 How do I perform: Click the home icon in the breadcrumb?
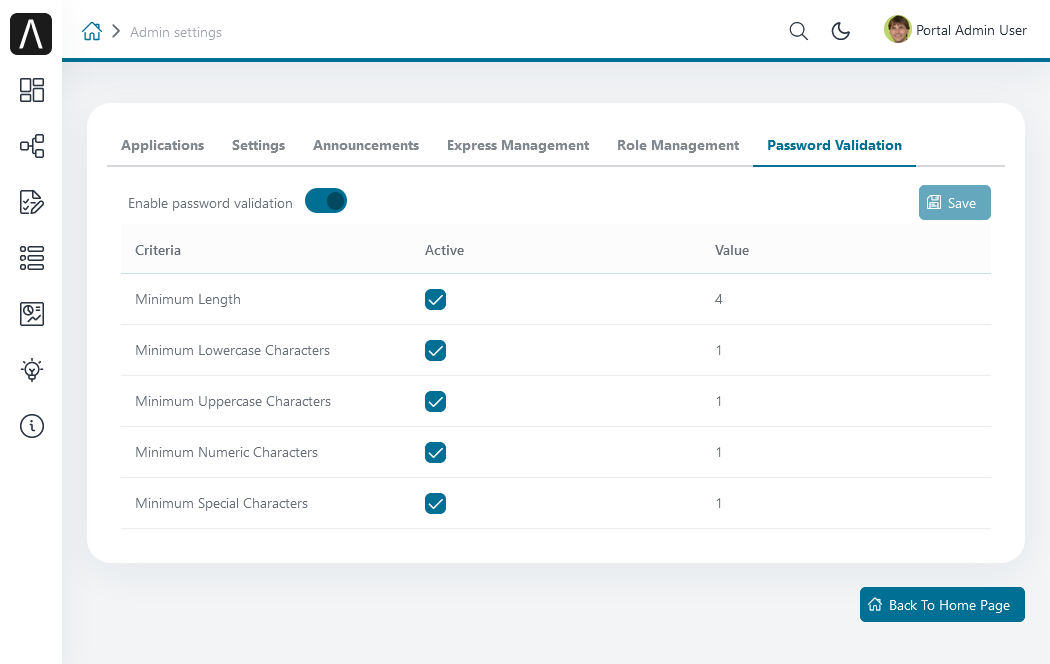(92, 32)
